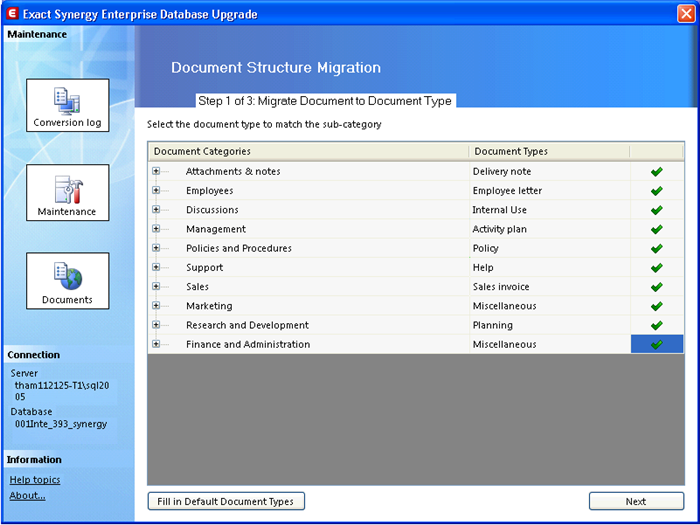Select the Delivery note document type cell
Screen dimensions: 700x525
click(550, 171)
